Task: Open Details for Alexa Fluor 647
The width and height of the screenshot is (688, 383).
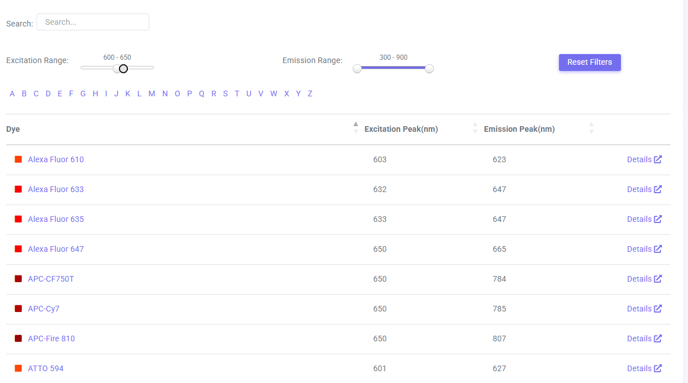Action: [644, 249]
